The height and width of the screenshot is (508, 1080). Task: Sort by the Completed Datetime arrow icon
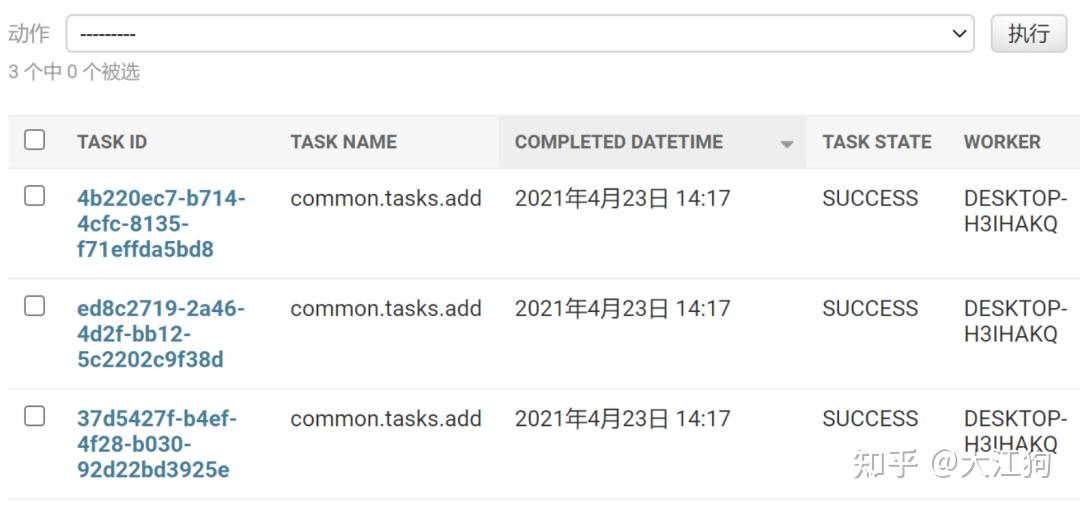click(x=787, y=144)
